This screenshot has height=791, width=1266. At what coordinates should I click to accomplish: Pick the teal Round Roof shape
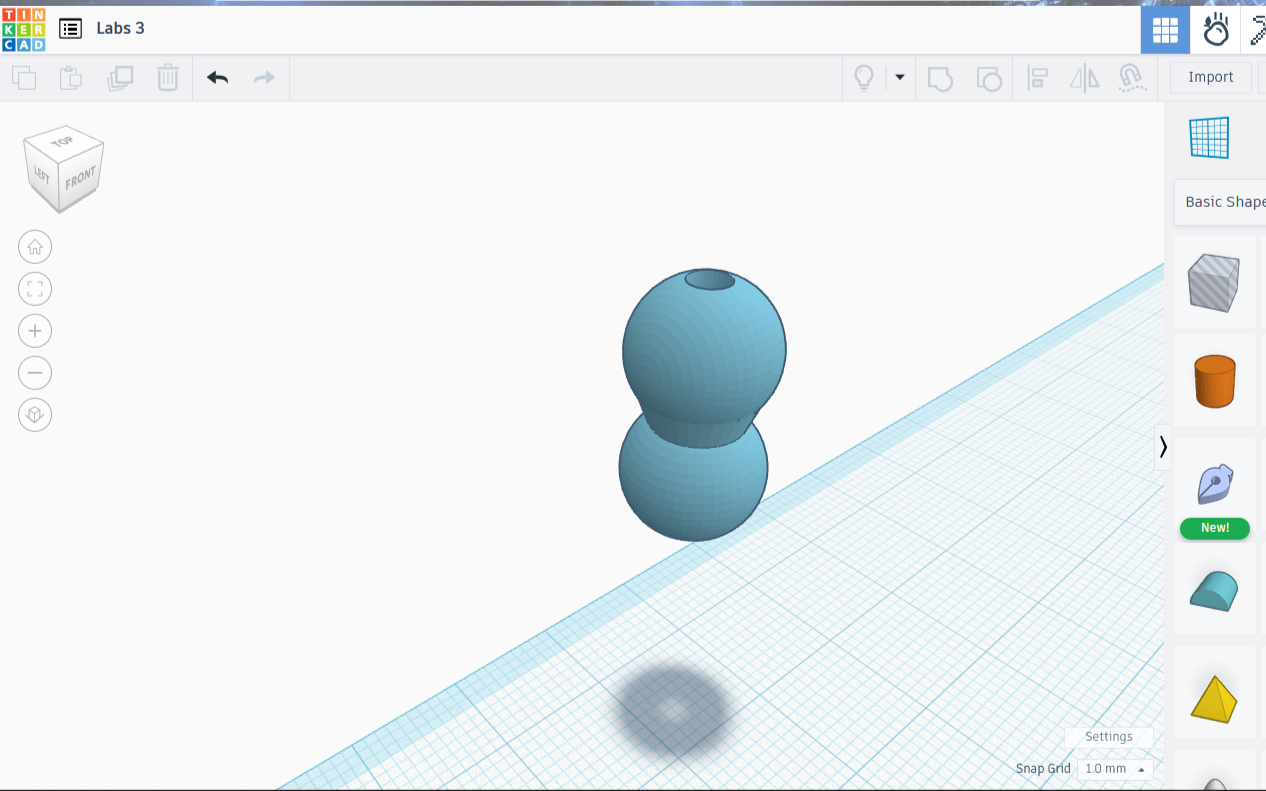pyautogui.click(x=1214, y=590)
